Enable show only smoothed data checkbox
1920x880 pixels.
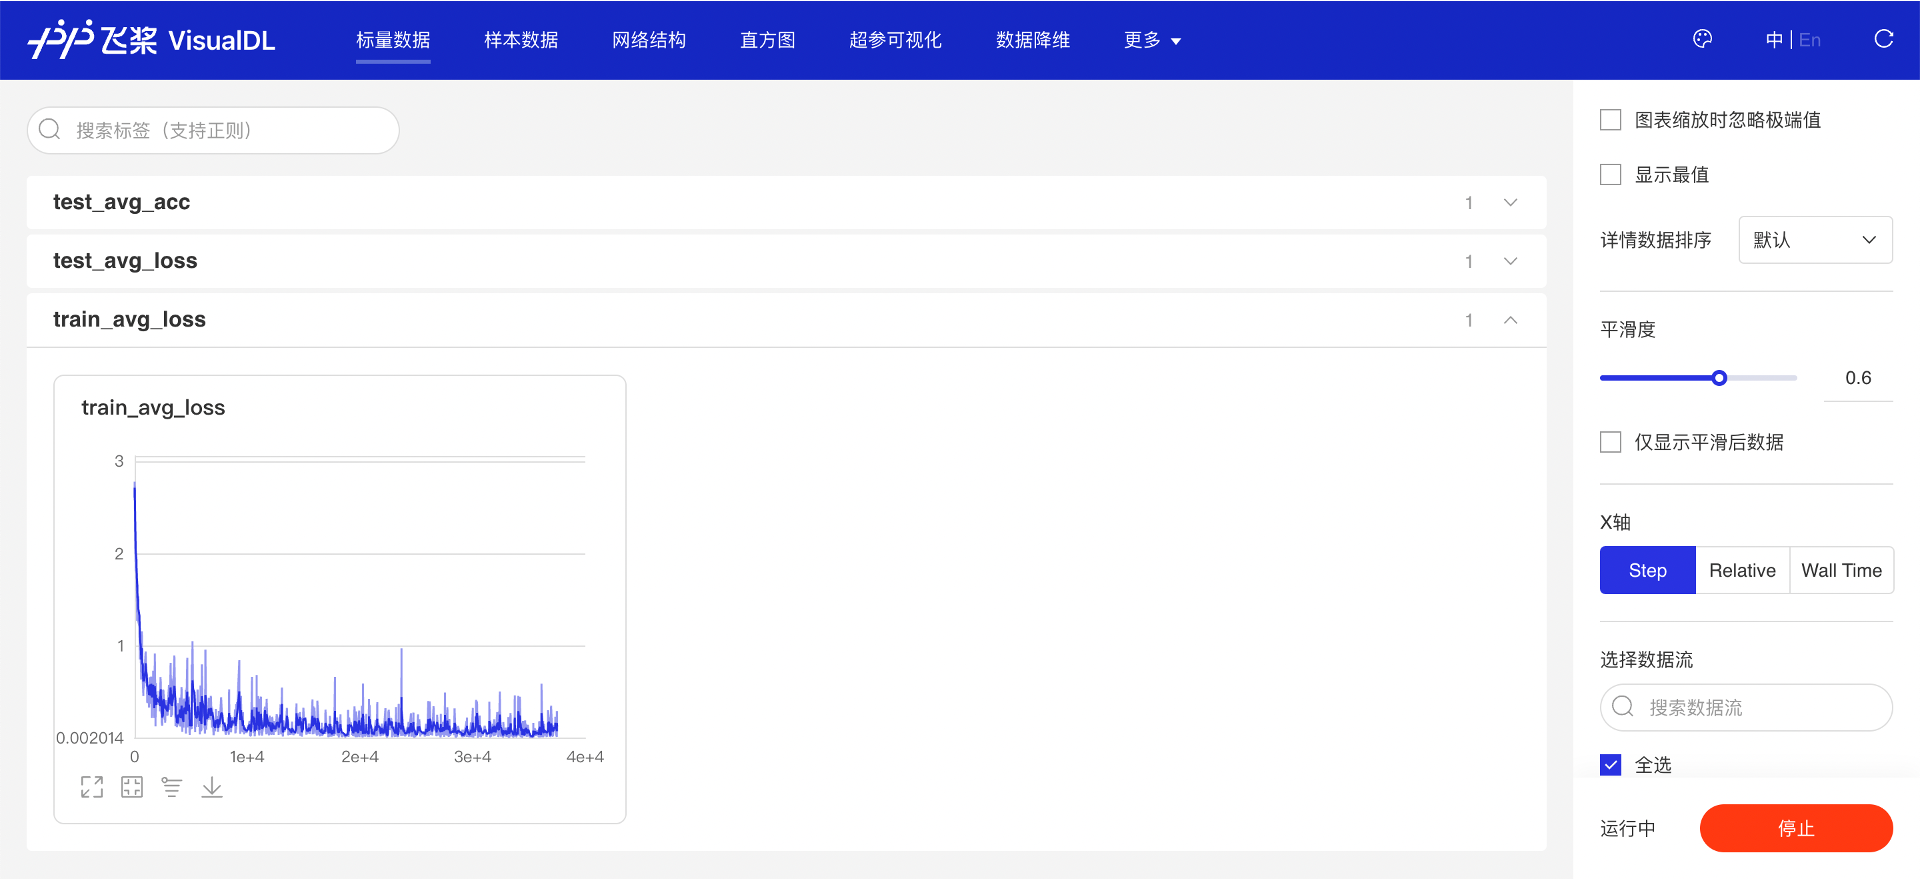[1610, 442]
